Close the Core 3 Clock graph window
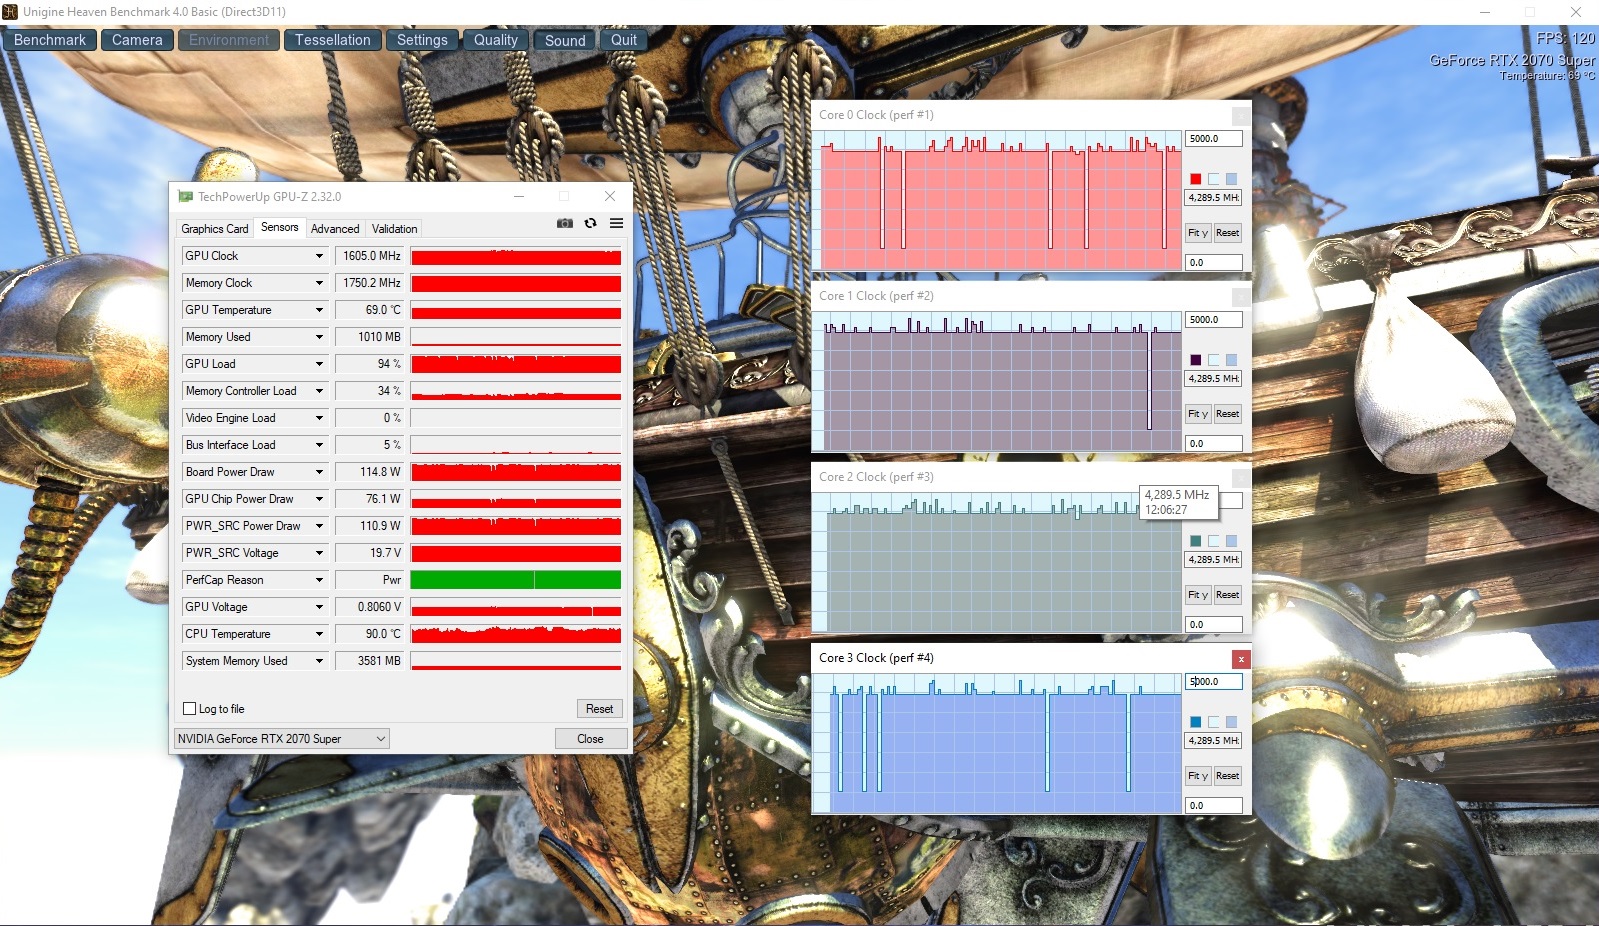This screenshot has height=926, width=1599. tap(1241, 659)
